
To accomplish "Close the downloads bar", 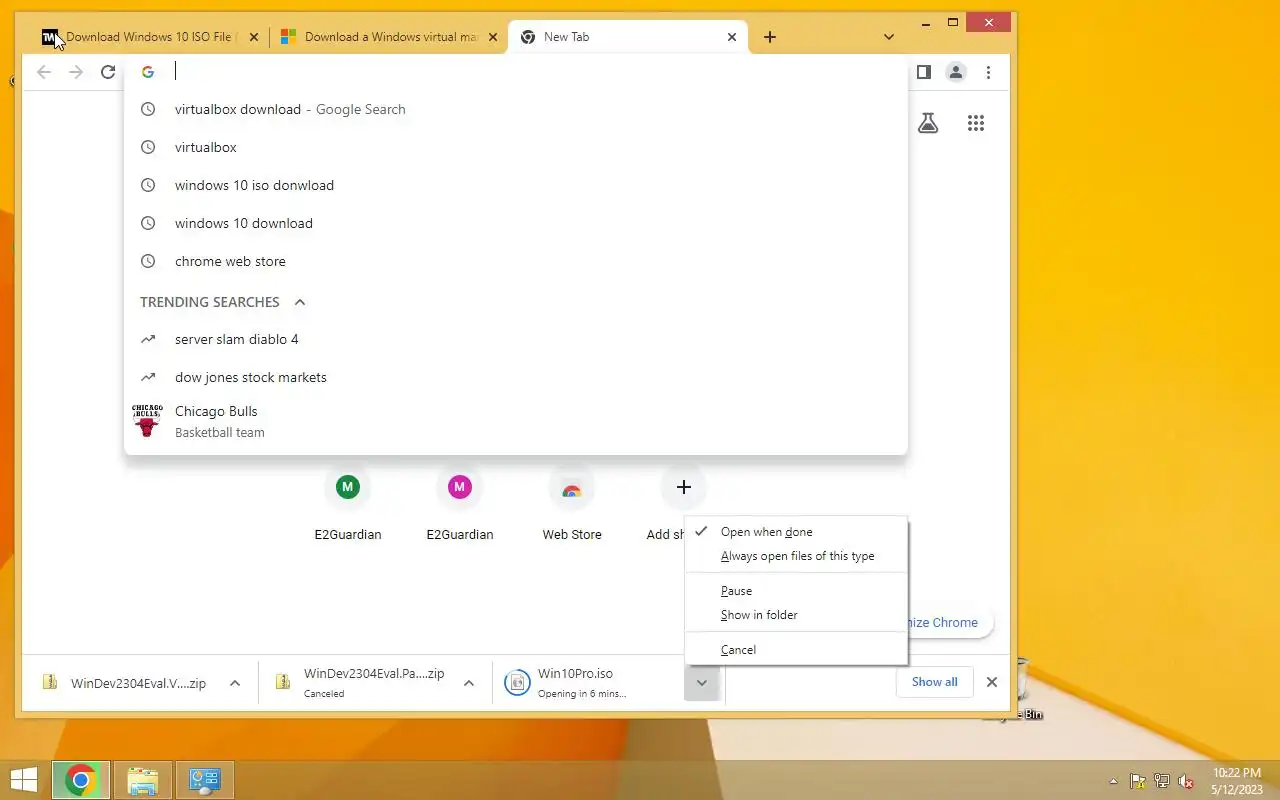I will 992,682.
